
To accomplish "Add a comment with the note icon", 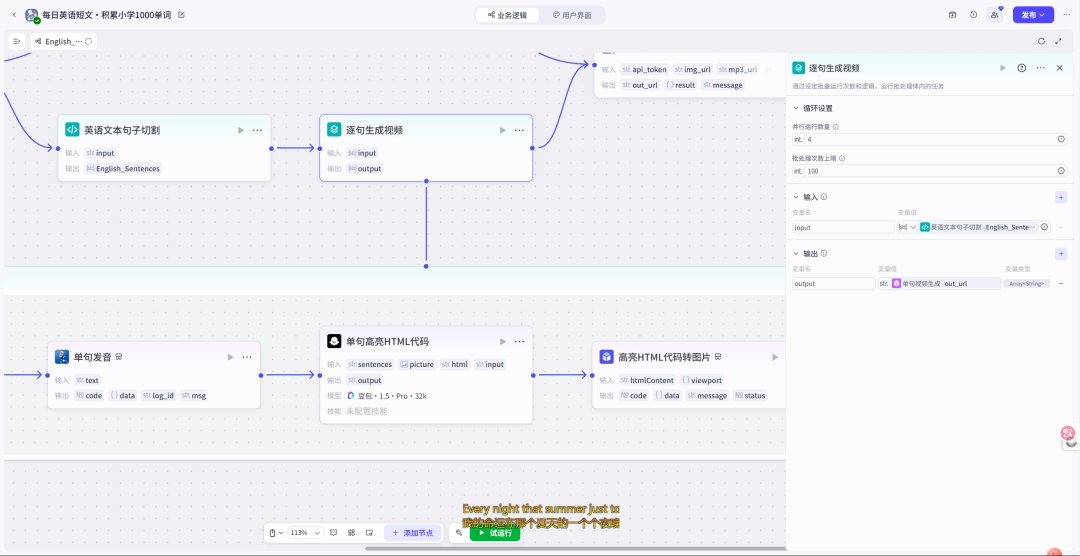I will click(333, 533).
